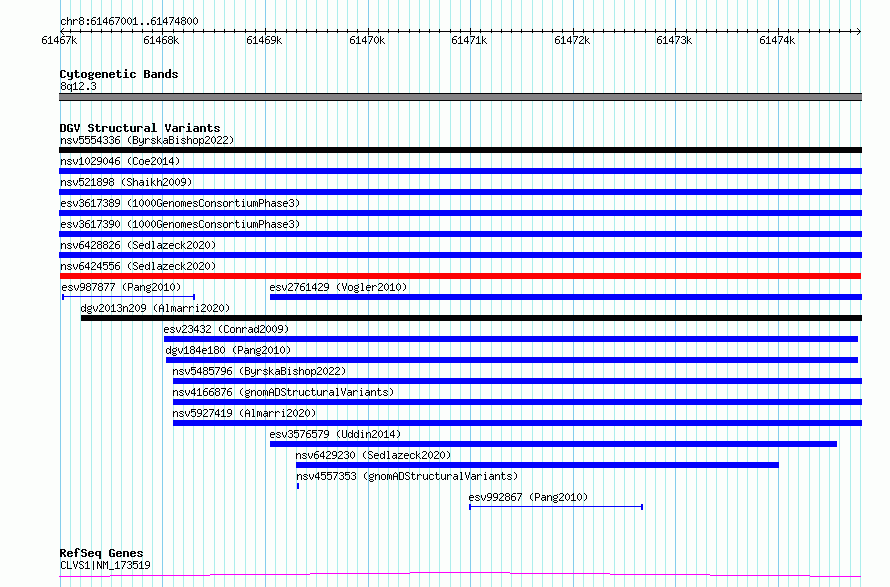
Task: Click the 8q12.3 band label
Action: point(78,86)
